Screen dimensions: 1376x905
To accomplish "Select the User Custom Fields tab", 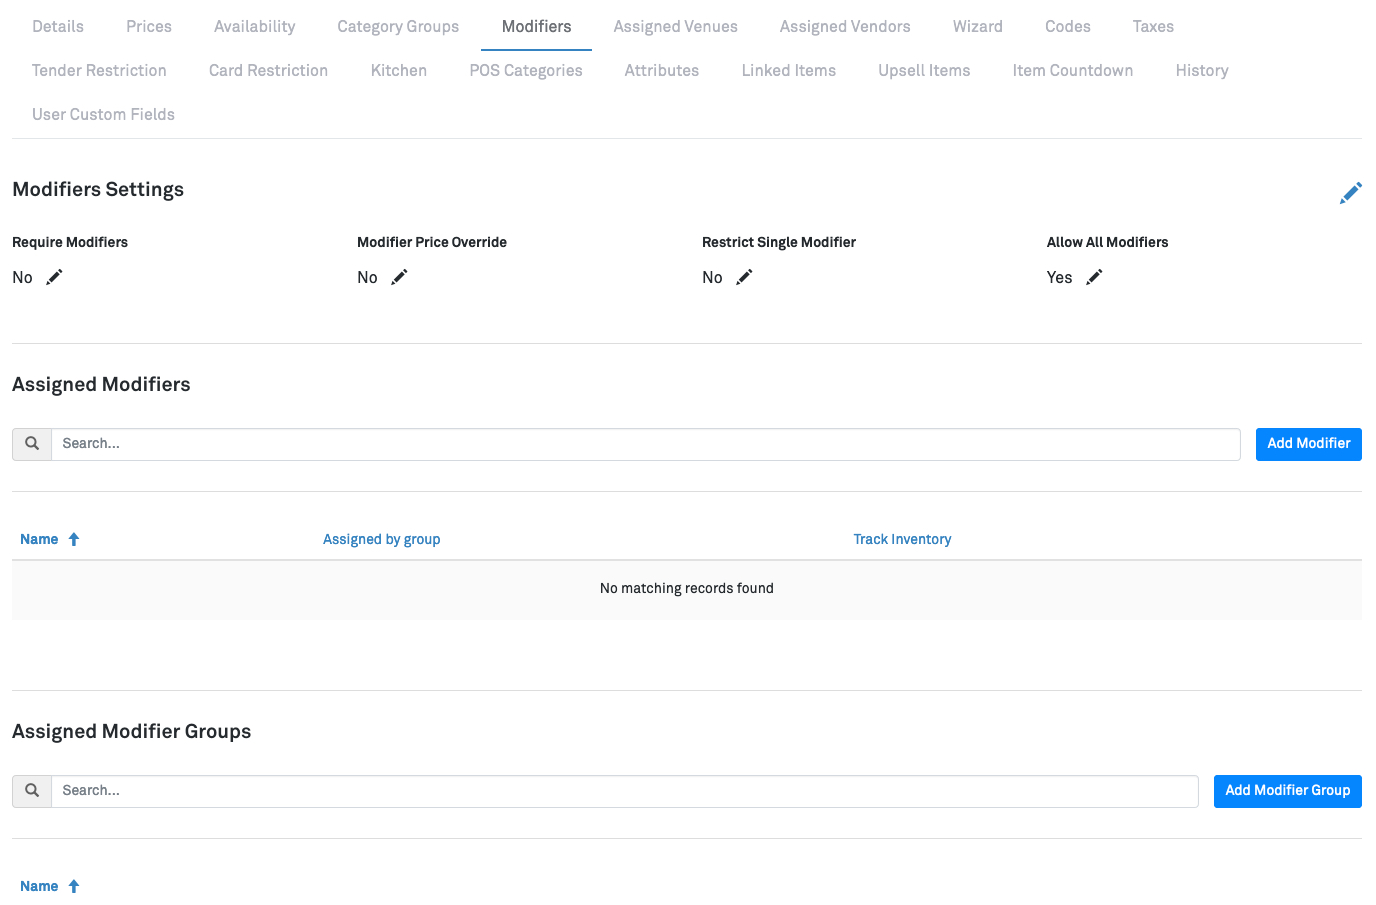I will [103, 115].
